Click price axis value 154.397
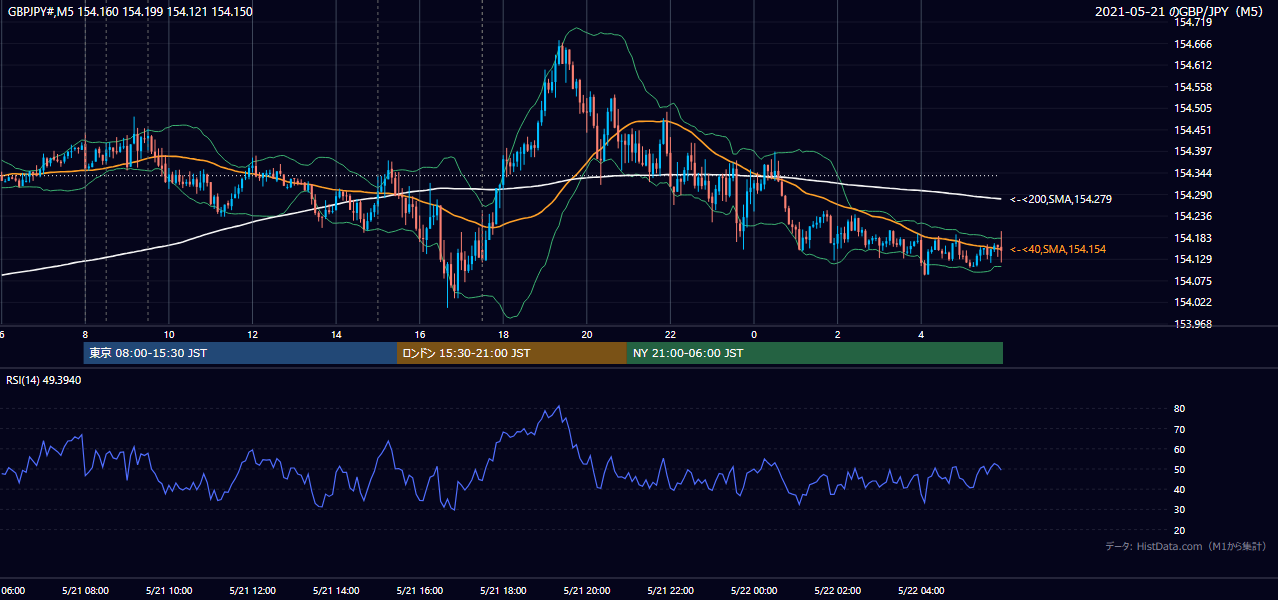 [1194, 151]
